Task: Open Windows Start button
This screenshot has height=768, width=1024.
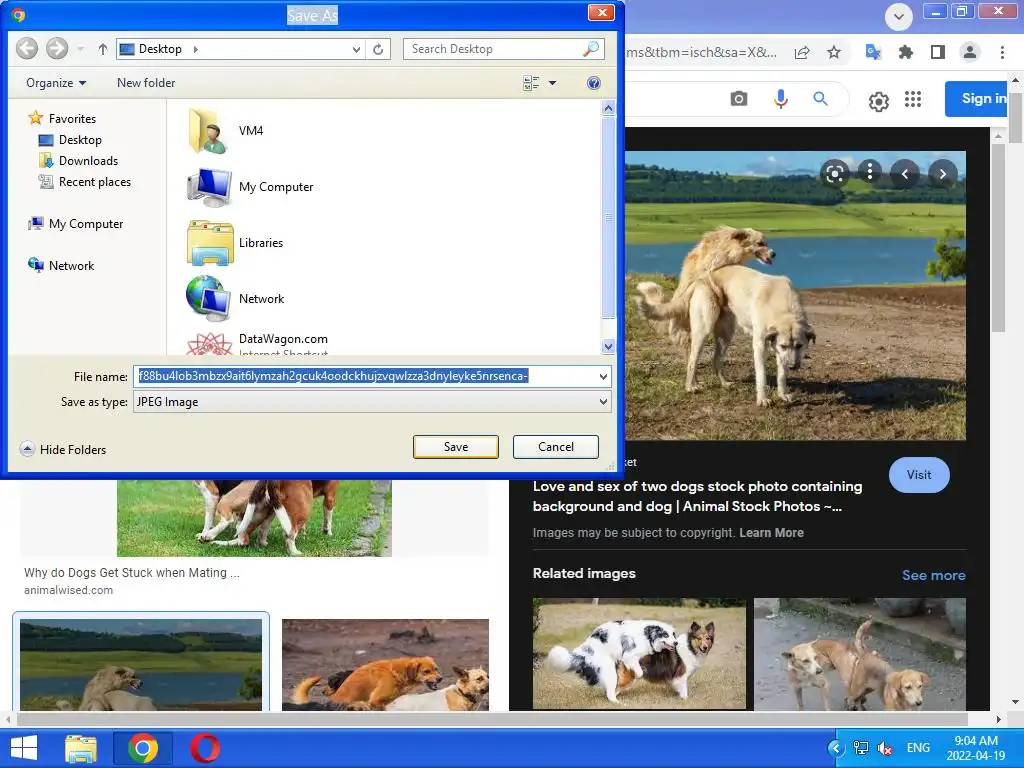Action: pyautogui.click(x=24, y=748)
